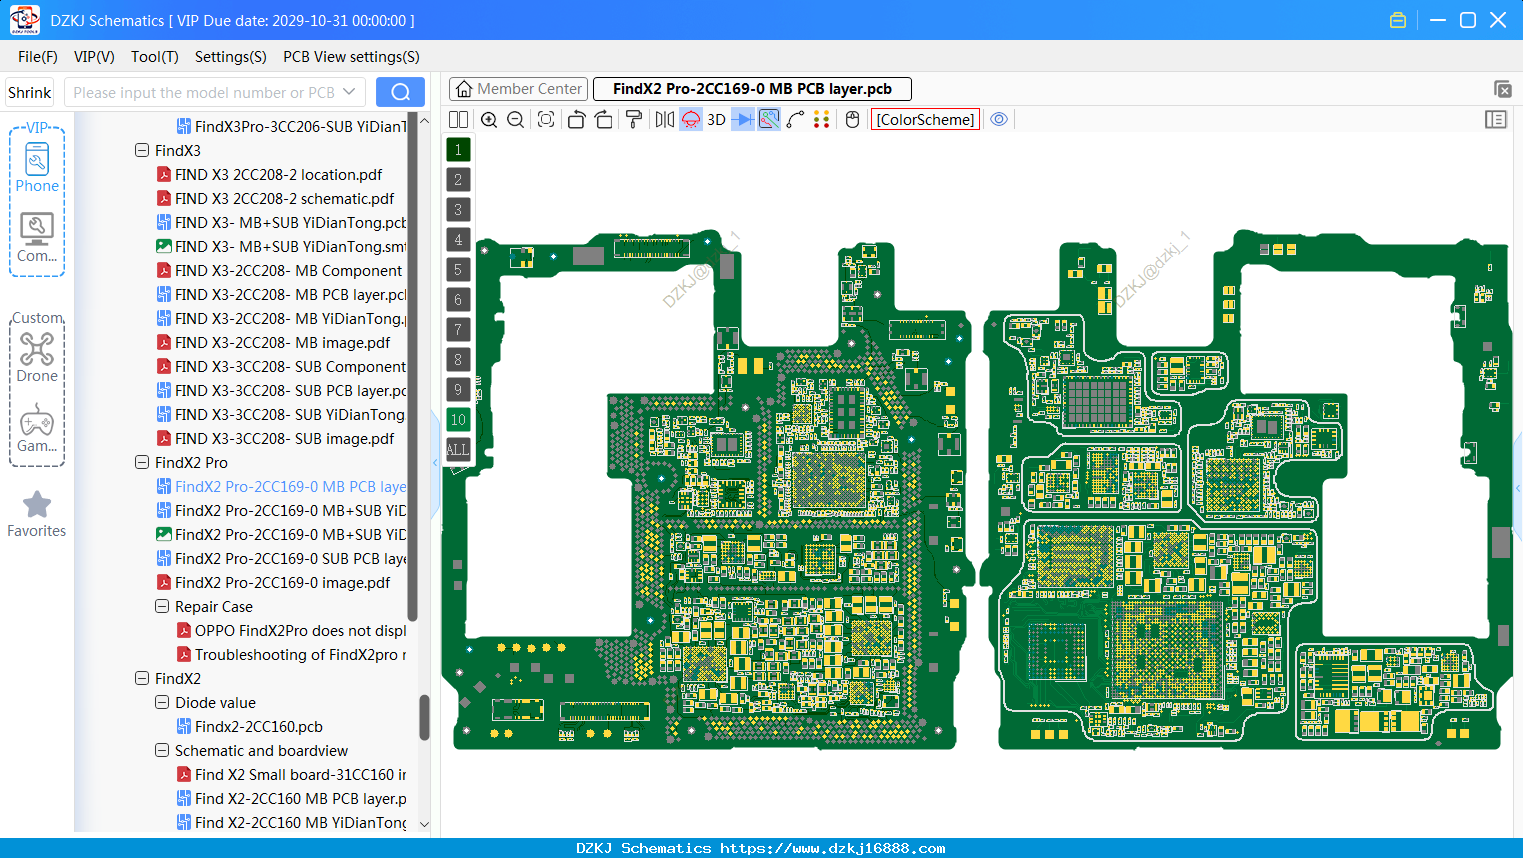Screen dimensions: 1523x858
Task: Open FindX2 Pro-2CC169-0 image.pdf
Action: click(x=282, y=582)
